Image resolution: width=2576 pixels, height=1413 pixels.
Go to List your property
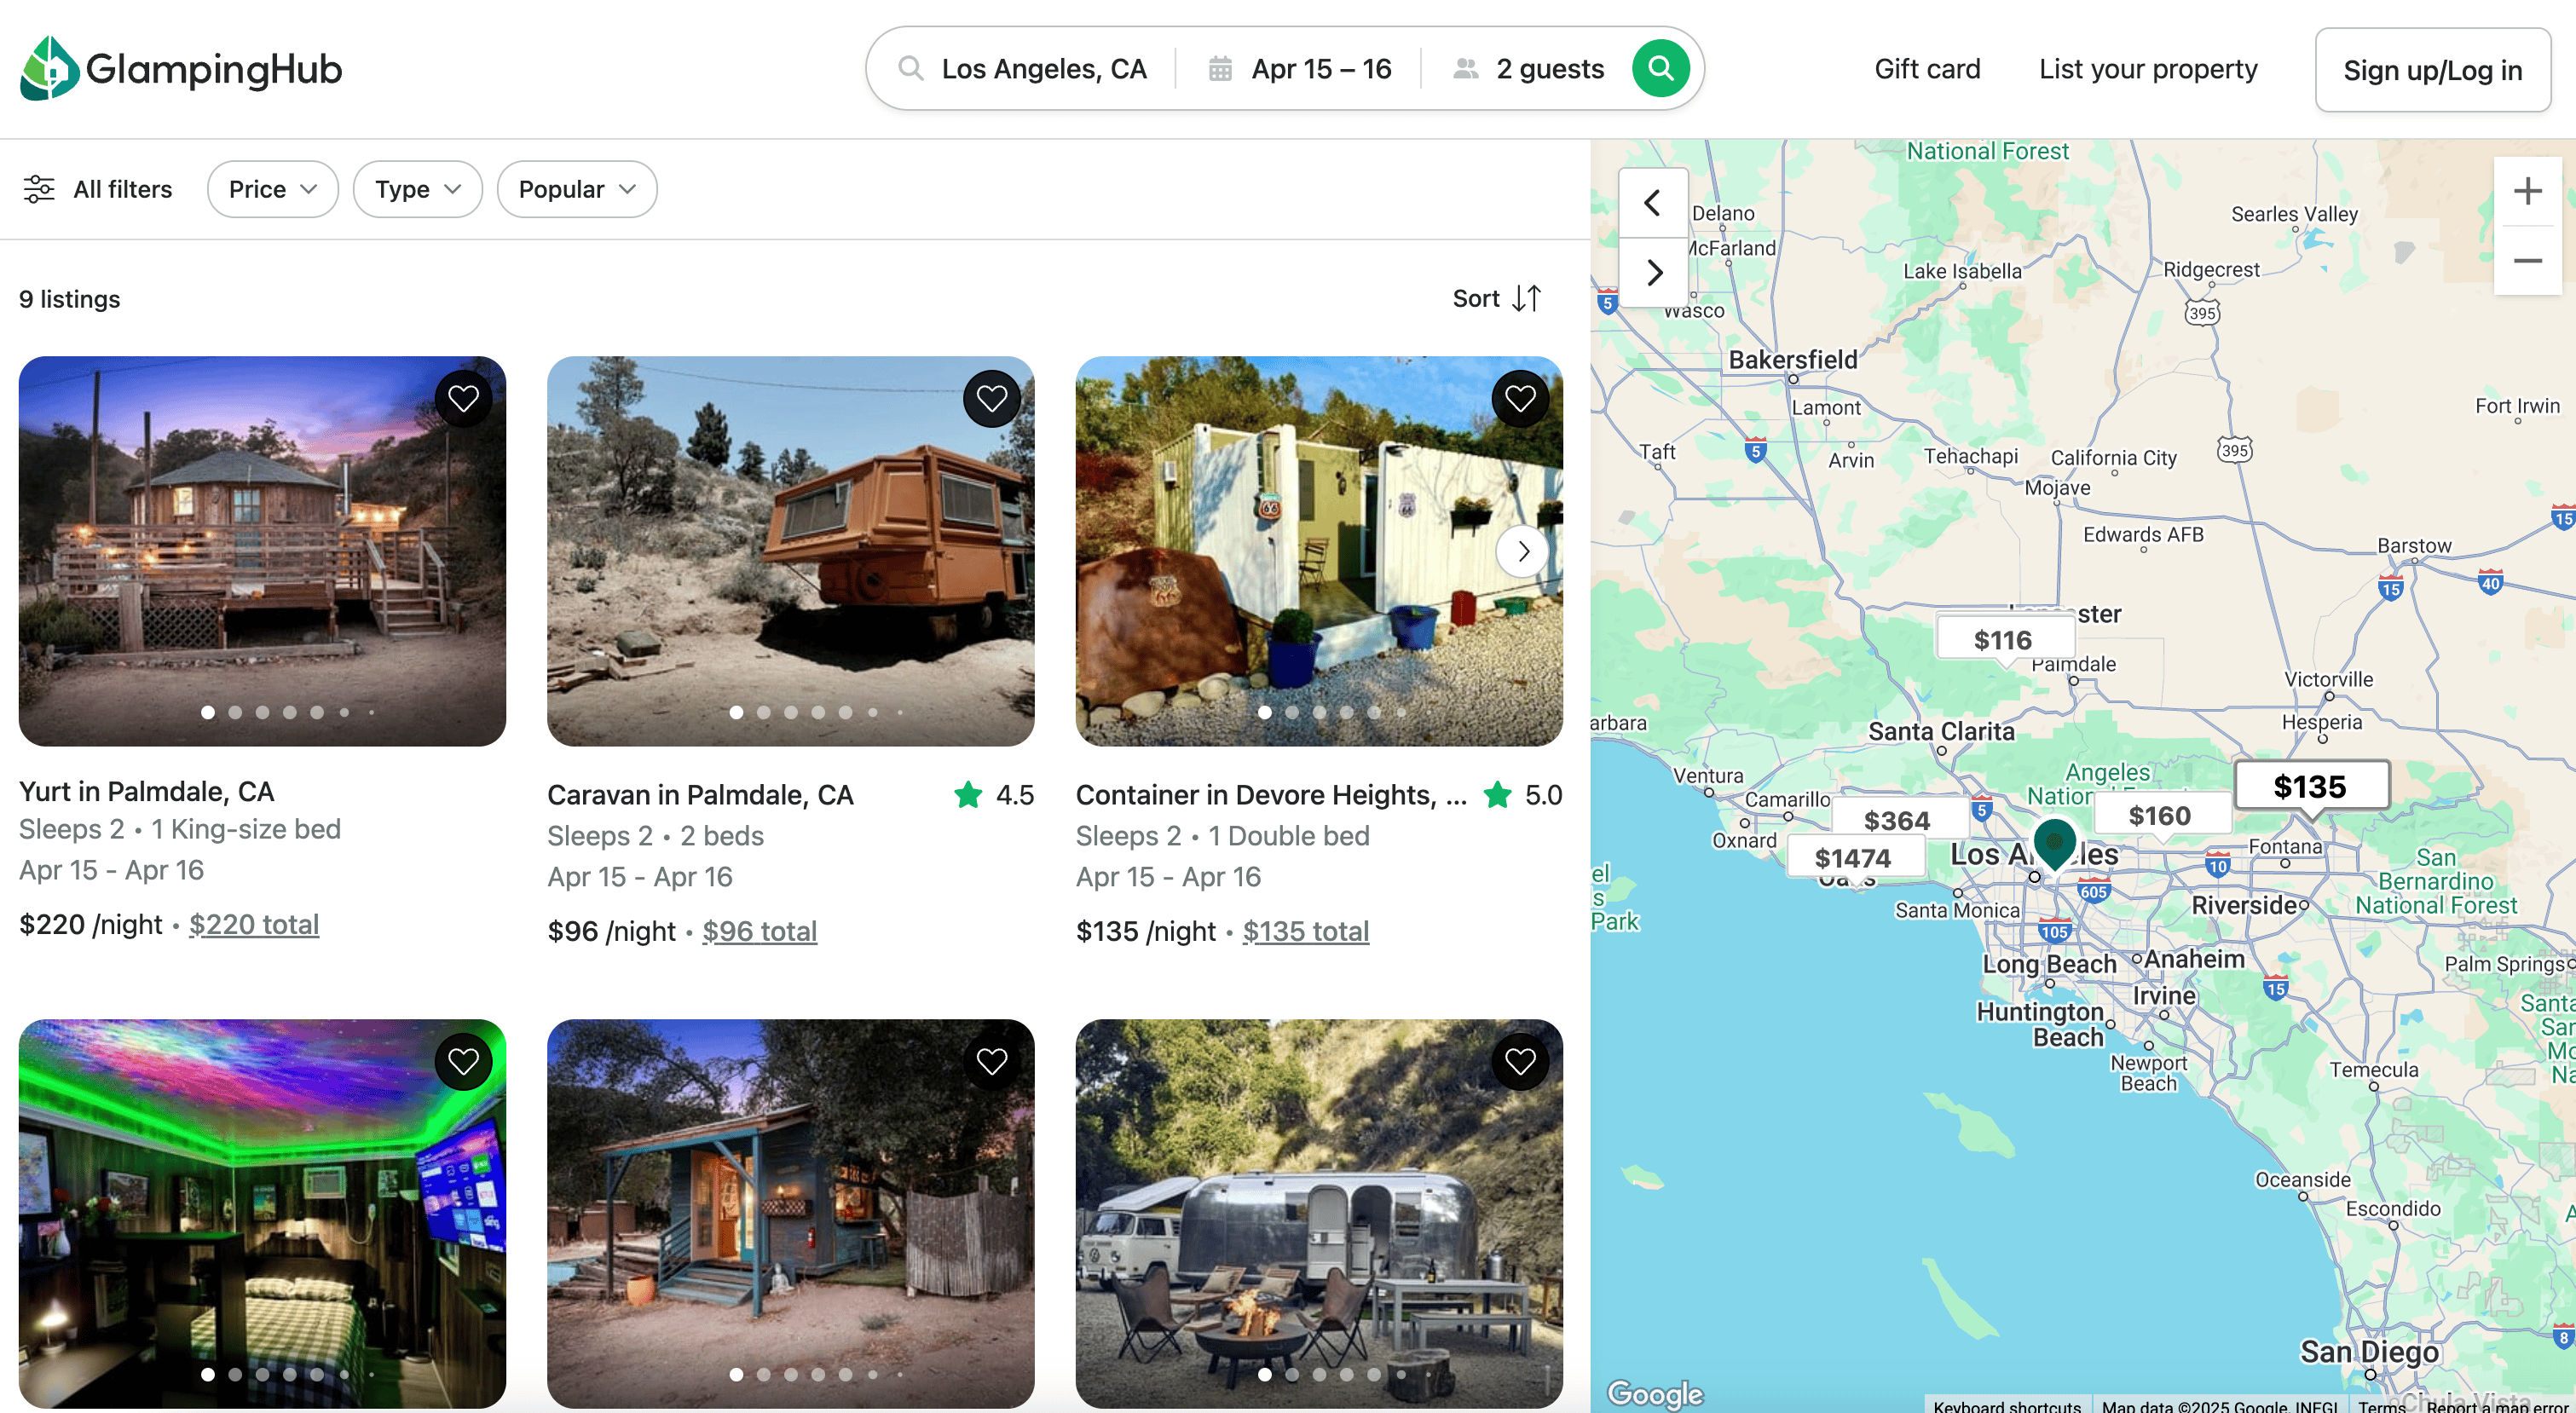pos(2147,69)
